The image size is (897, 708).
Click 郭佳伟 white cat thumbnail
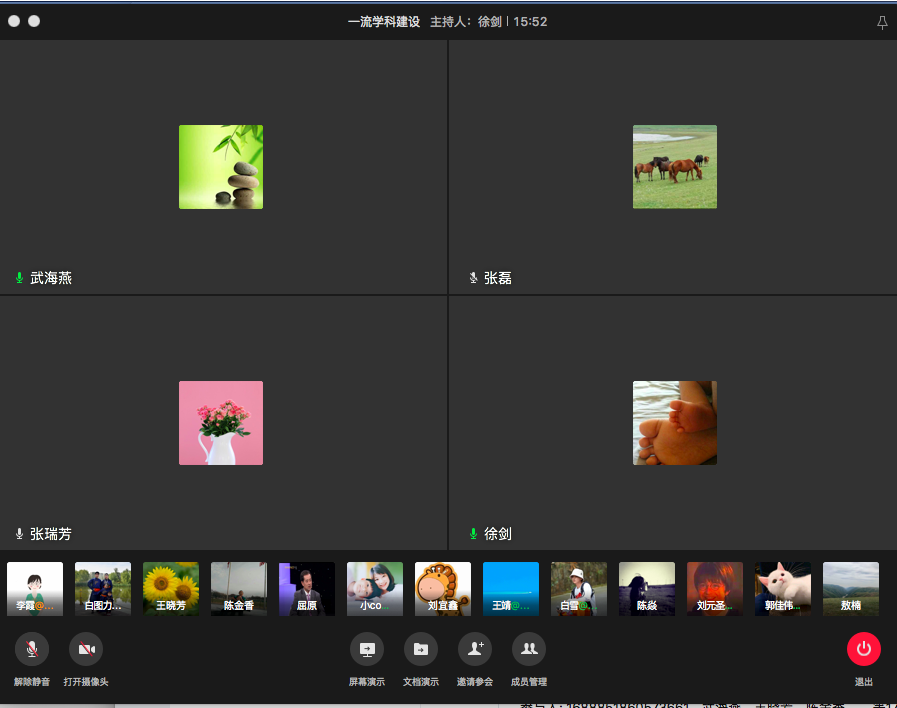tap(783, 589)
